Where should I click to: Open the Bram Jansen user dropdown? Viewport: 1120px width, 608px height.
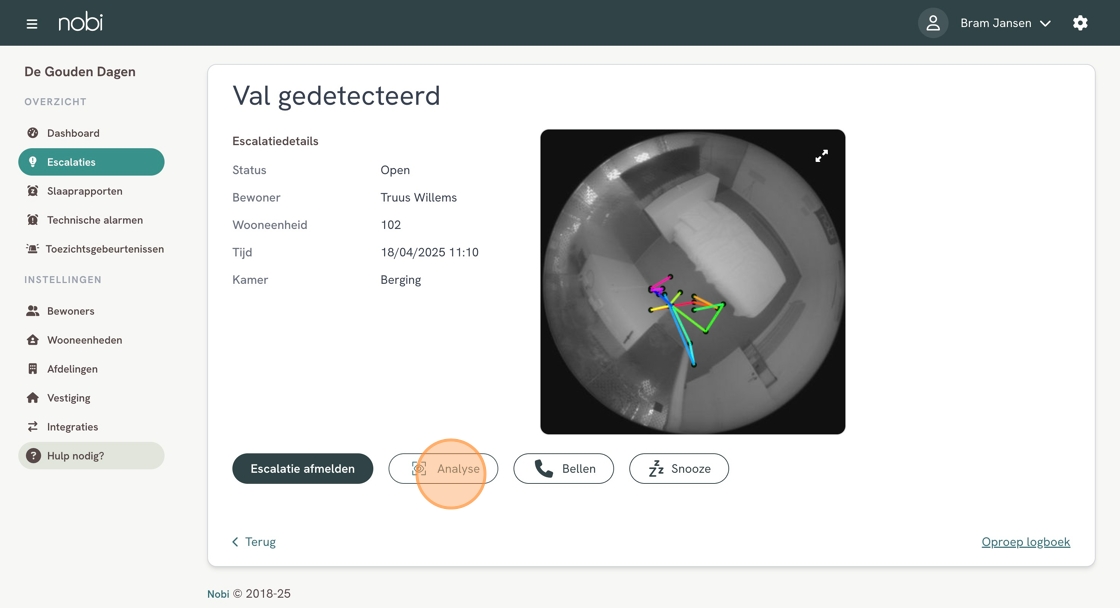click(x=1005, y=23)
